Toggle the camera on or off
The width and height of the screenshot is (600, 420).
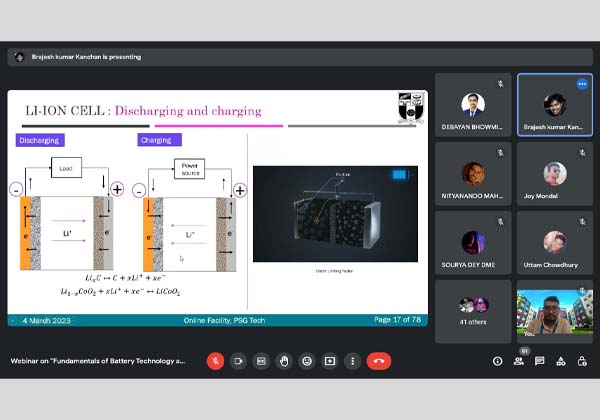(x=238, y=360)
